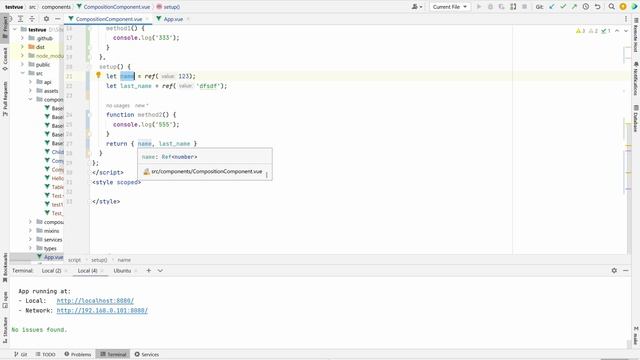This screenshot has height=360, width=640.
Task: Click the yellow warnings count indicator
Action: click(x=580, y=31)
